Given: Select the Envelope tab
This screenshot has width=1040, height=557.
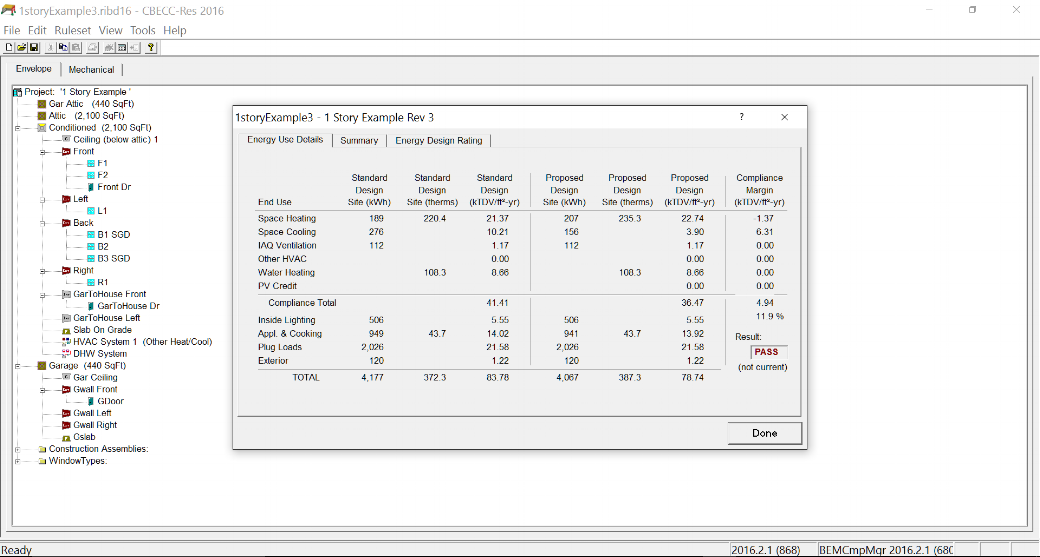Looking at the screenshot, I should click(x=34, y=69).
